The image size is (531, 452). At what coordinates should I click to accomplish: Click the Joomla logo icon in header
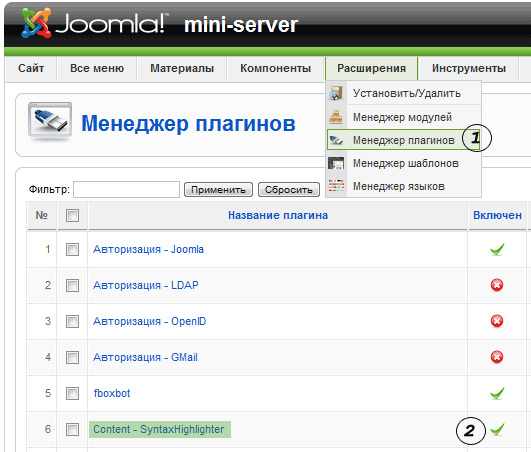point(36,23)
